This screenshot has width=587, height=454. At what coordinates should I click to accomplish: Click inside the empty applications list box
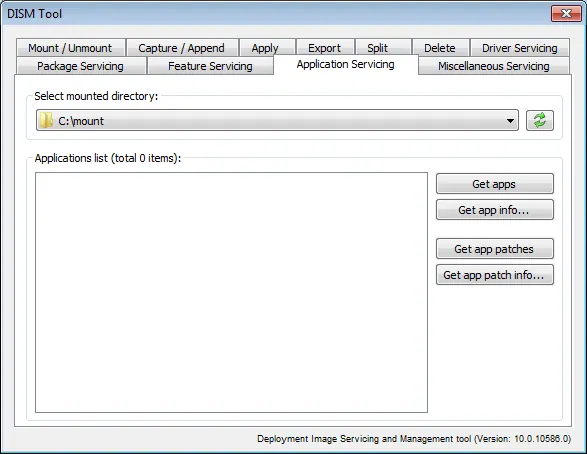(231, 292)
